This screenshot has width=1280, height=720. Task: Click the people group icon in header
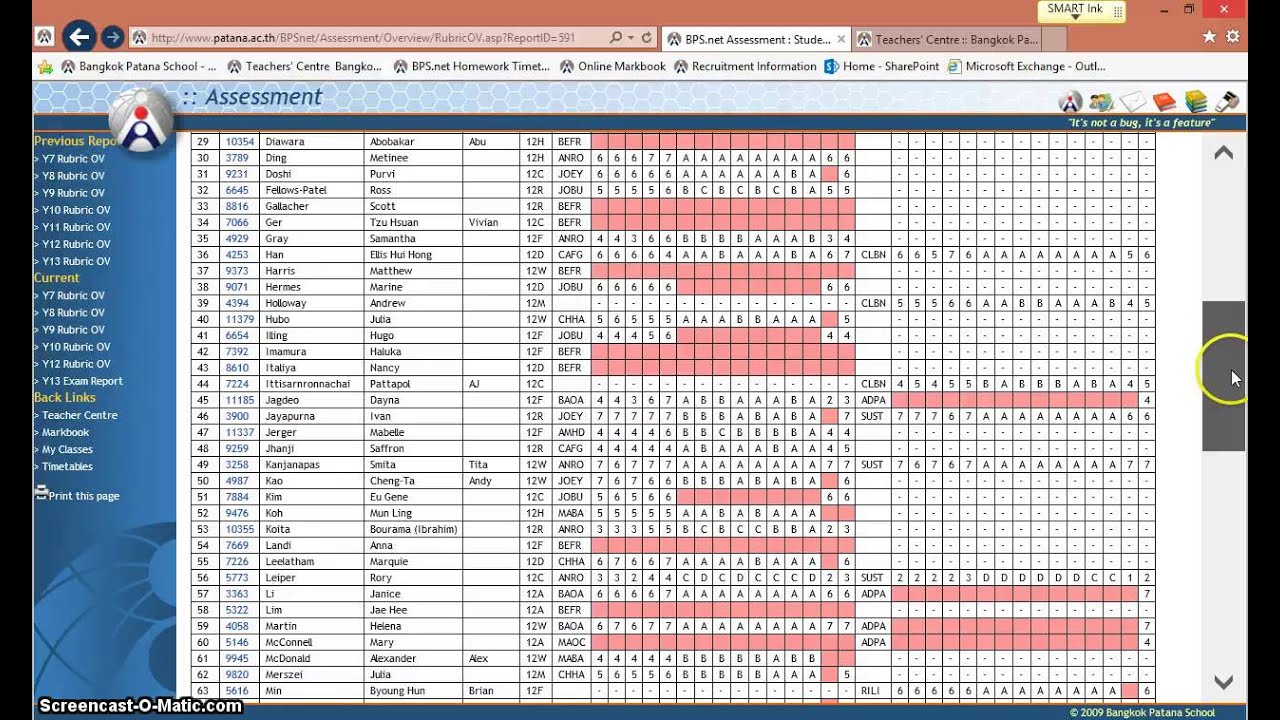point(1101,102)
